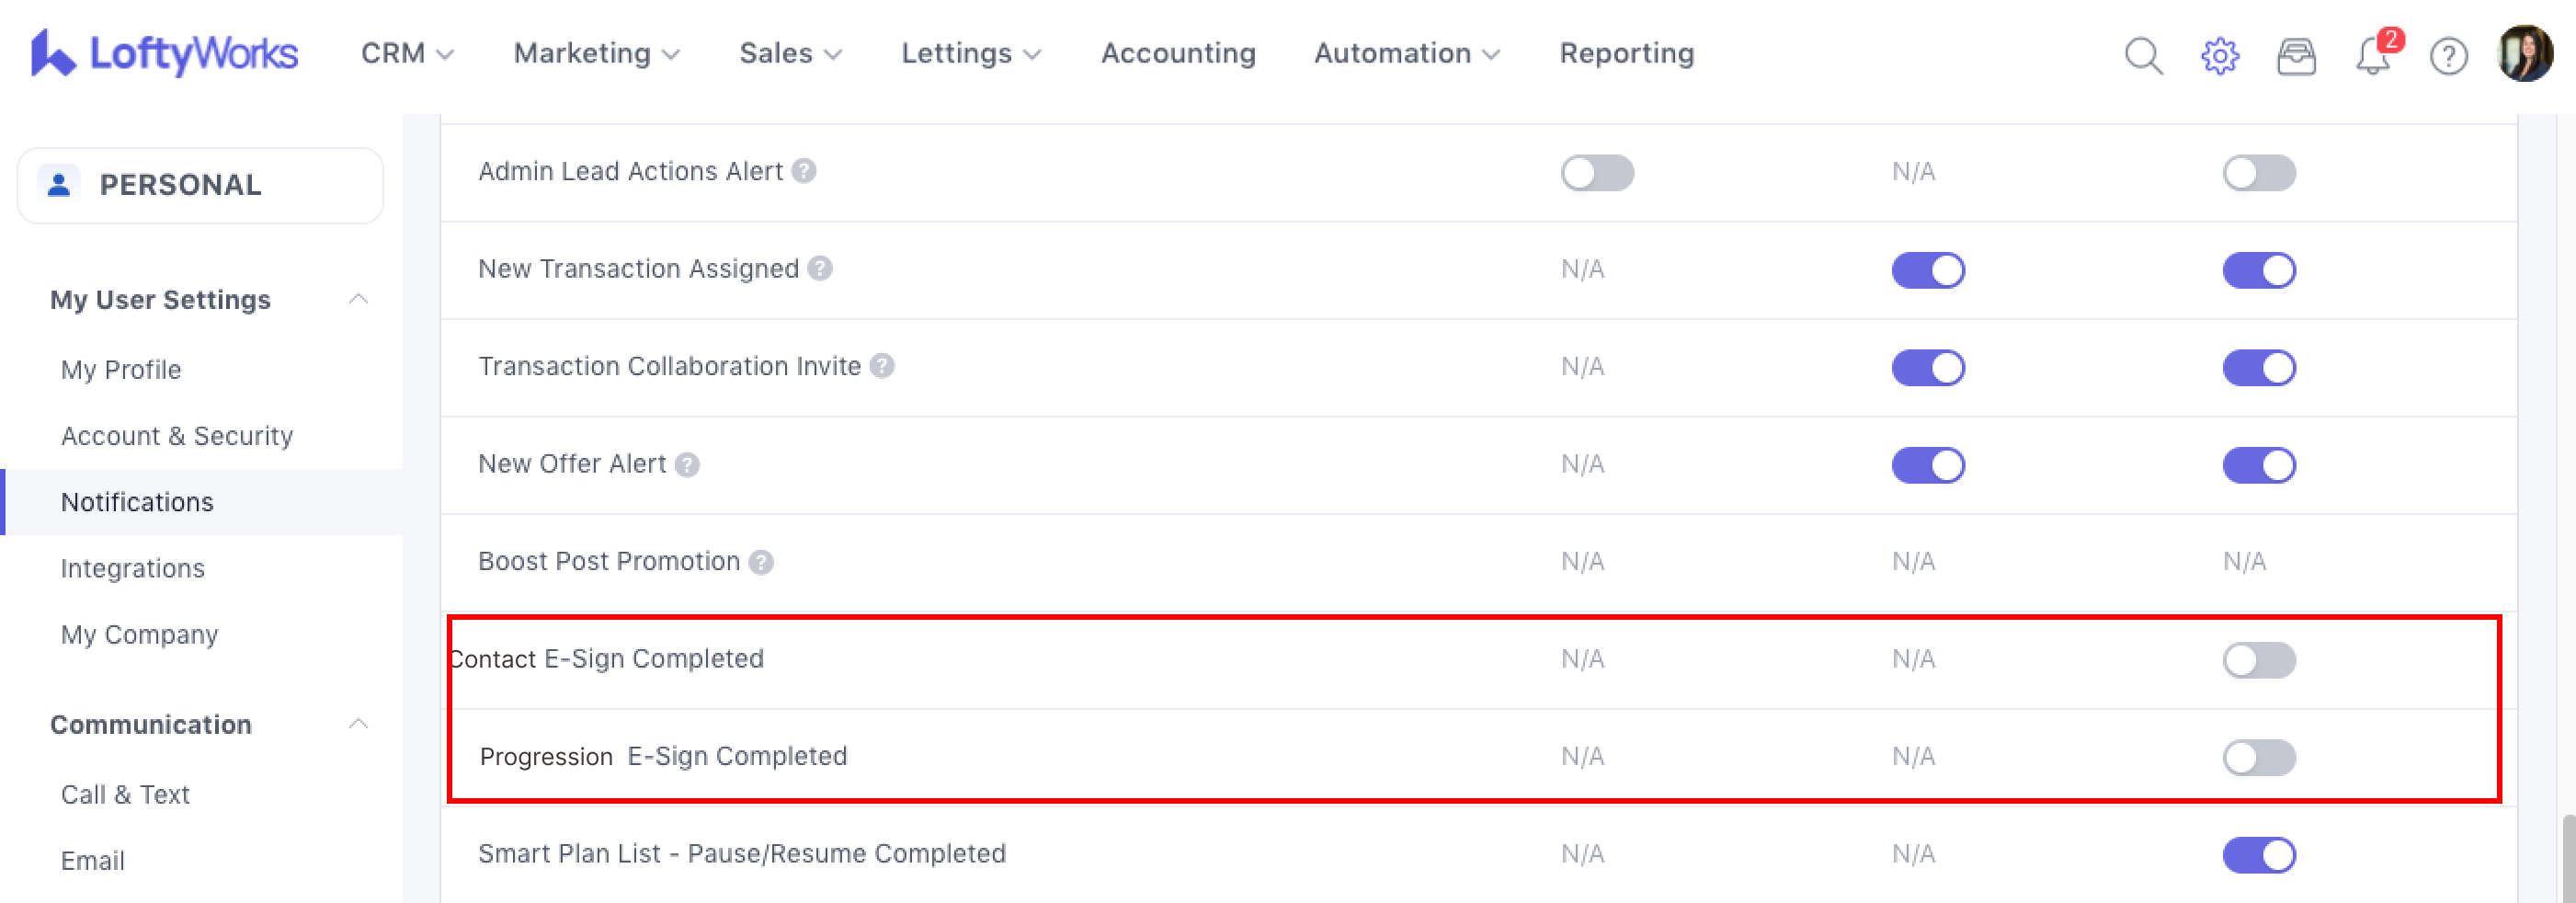Open the Reporting menu
This screenshot has height=903, width=2576.
point(1626,53)
